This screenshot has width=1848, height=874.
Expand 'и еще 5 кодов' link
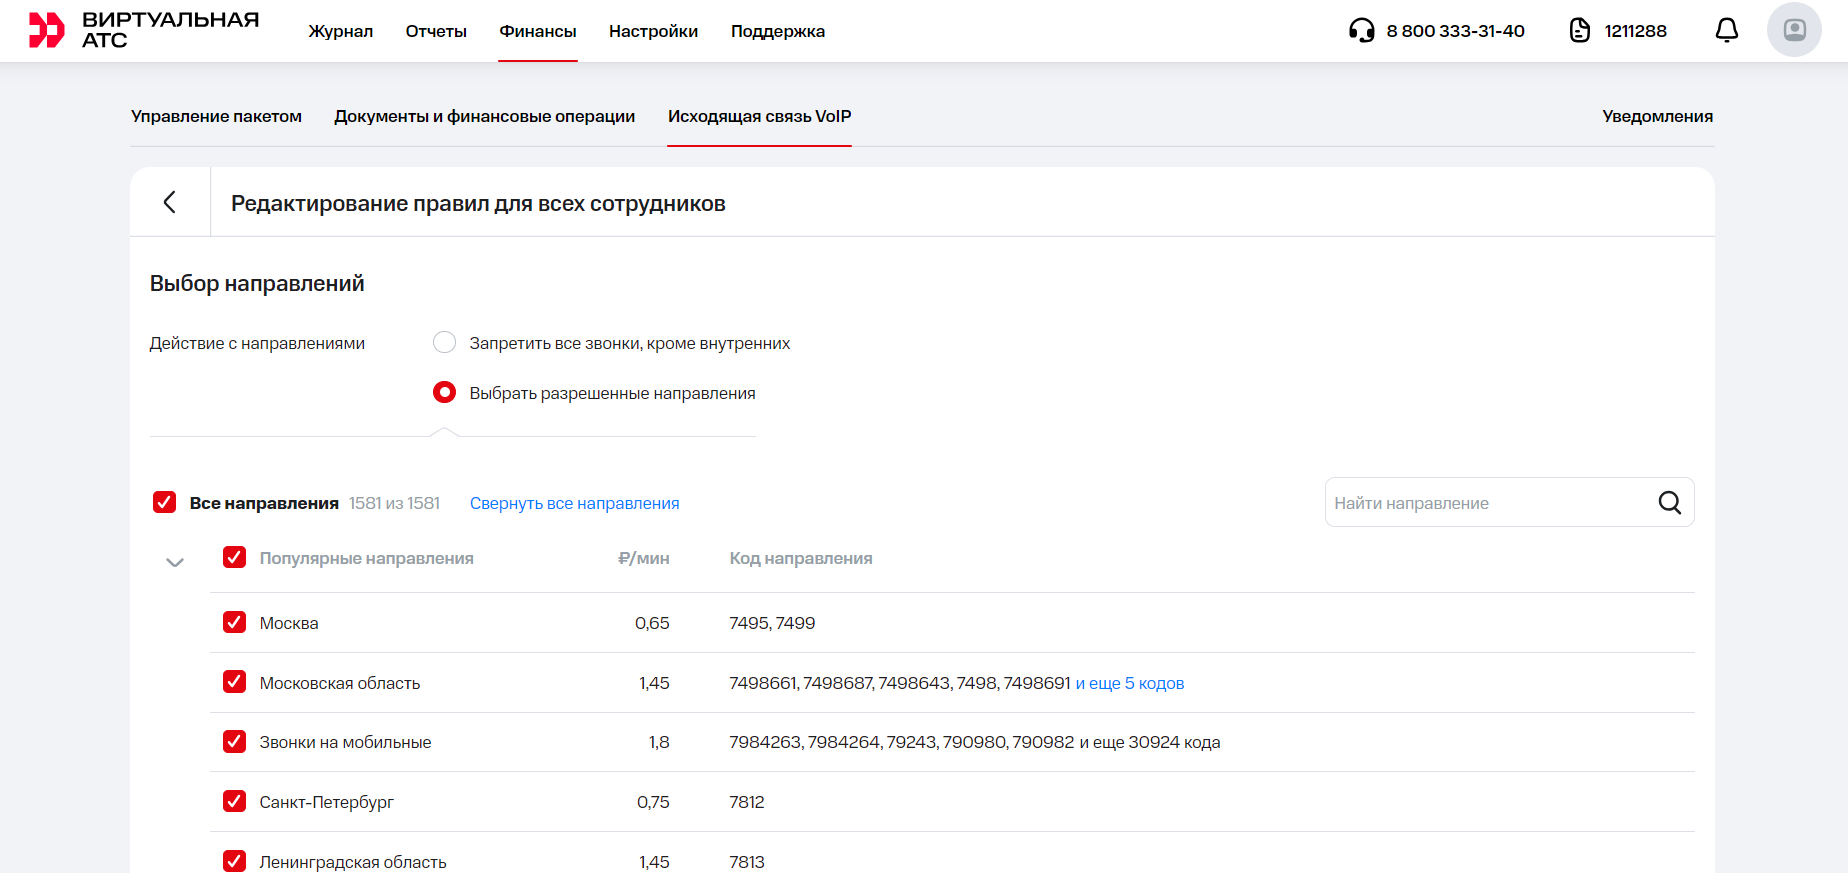[x=1129, y=684]
